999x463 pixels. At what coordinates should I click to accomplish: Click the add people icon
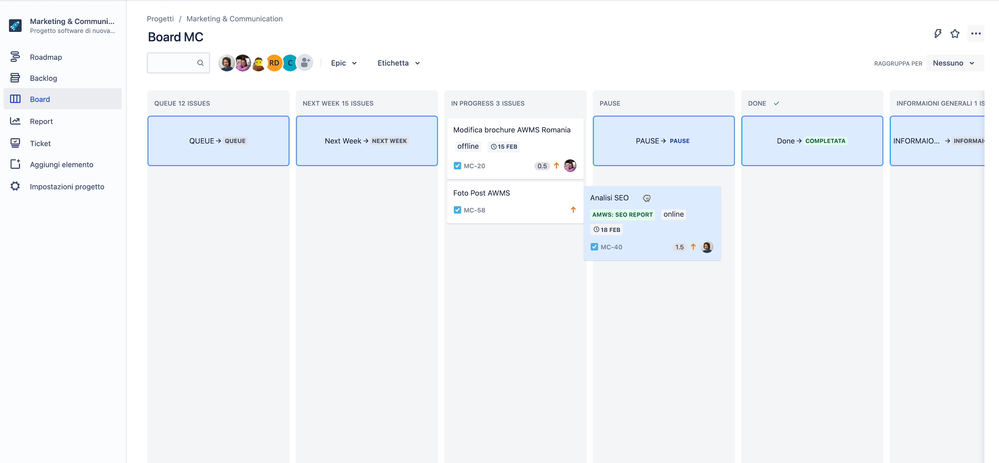305,62
